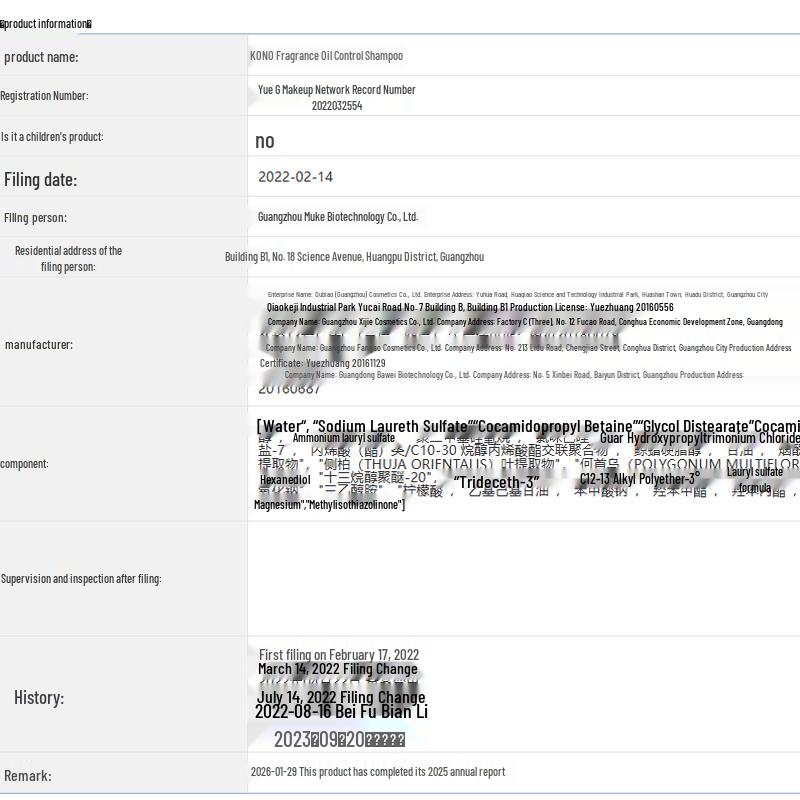Click Production License Yuezhuang 20160556 line
The image size is (800, 800).
pyautogui.click(x=470, y=307)
